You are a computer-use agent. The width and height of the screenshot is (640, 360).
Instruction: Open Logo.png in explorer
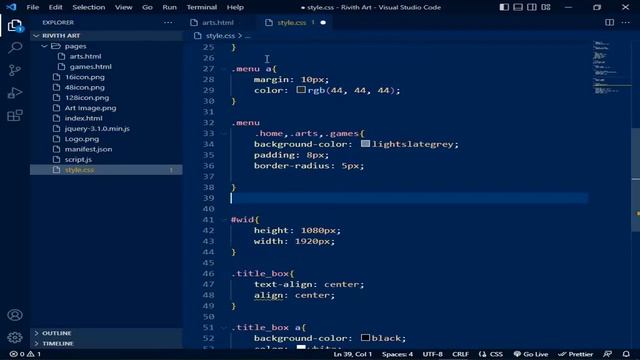point(82,139)
